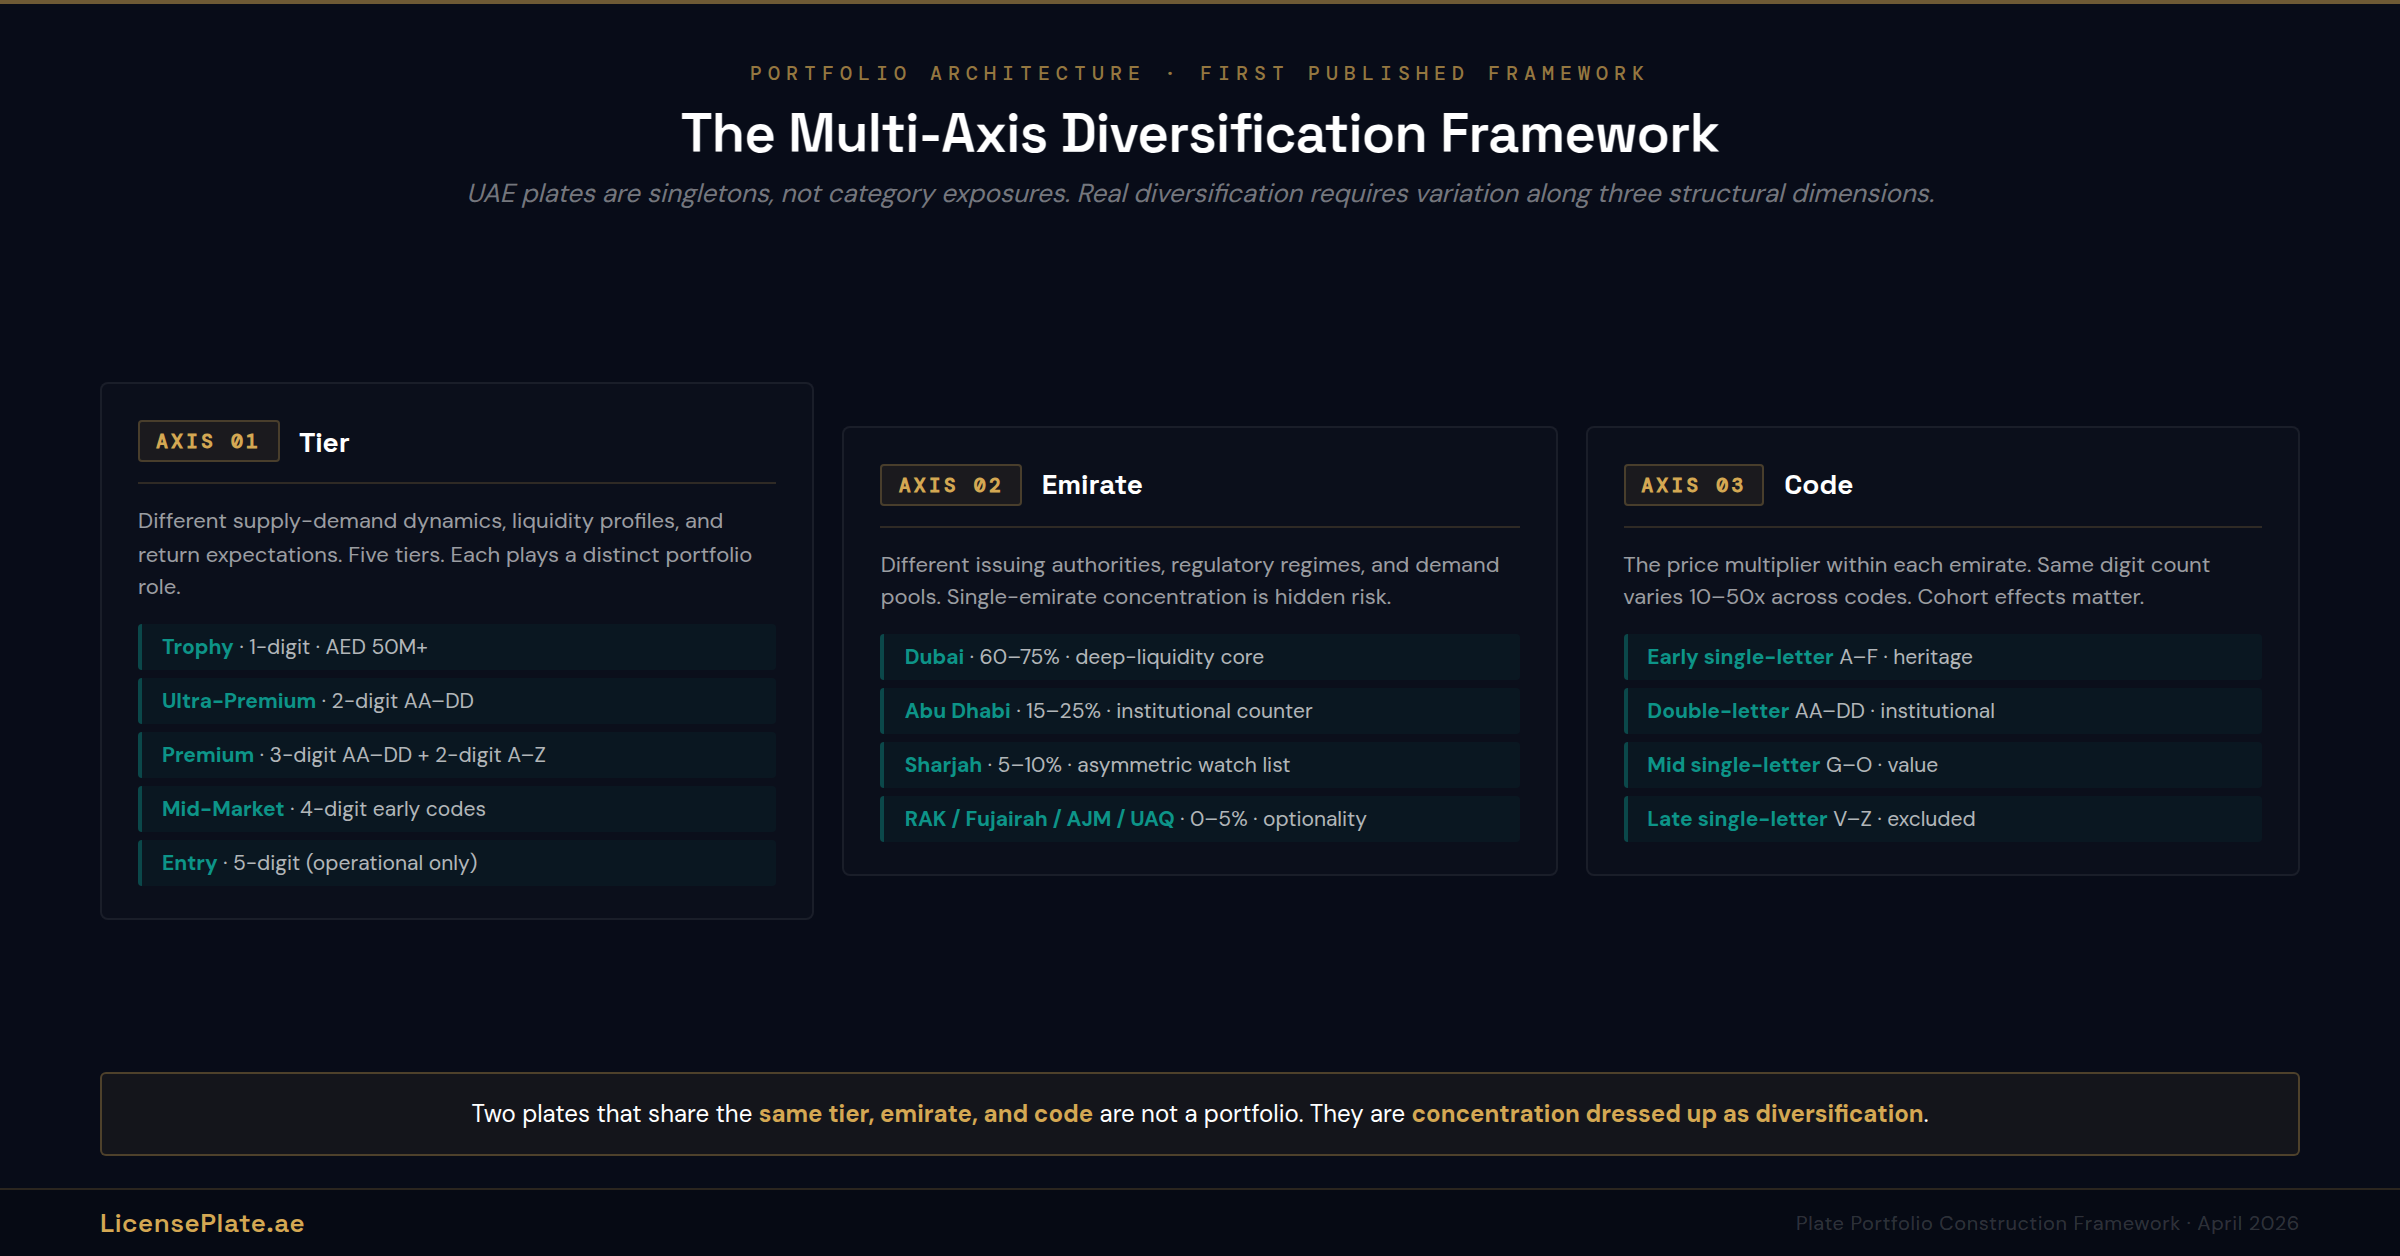This screenshot has height=1256, width=2400.
Task: Click the Abu Dhabi institutional counter row
Action: click(1199, 711)
